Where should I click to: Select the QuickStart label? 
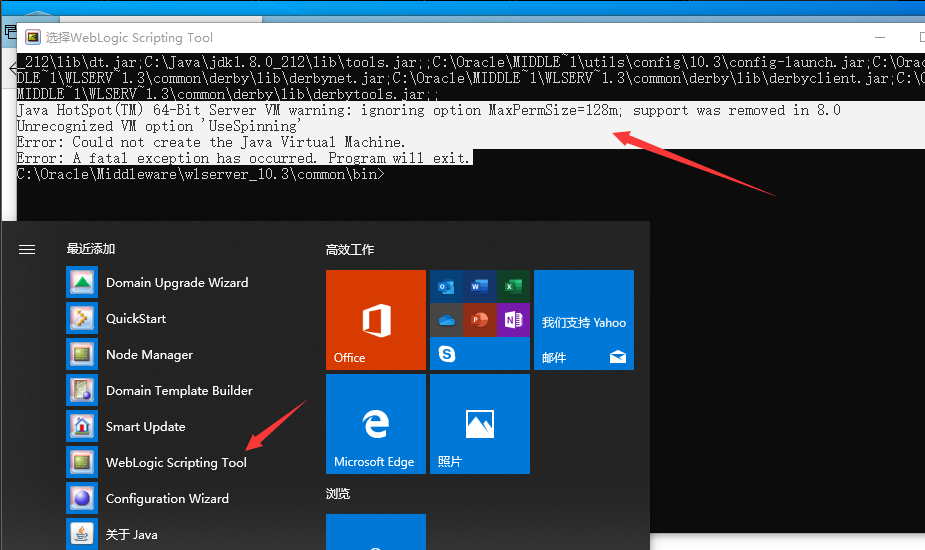[x=136, y=319]
